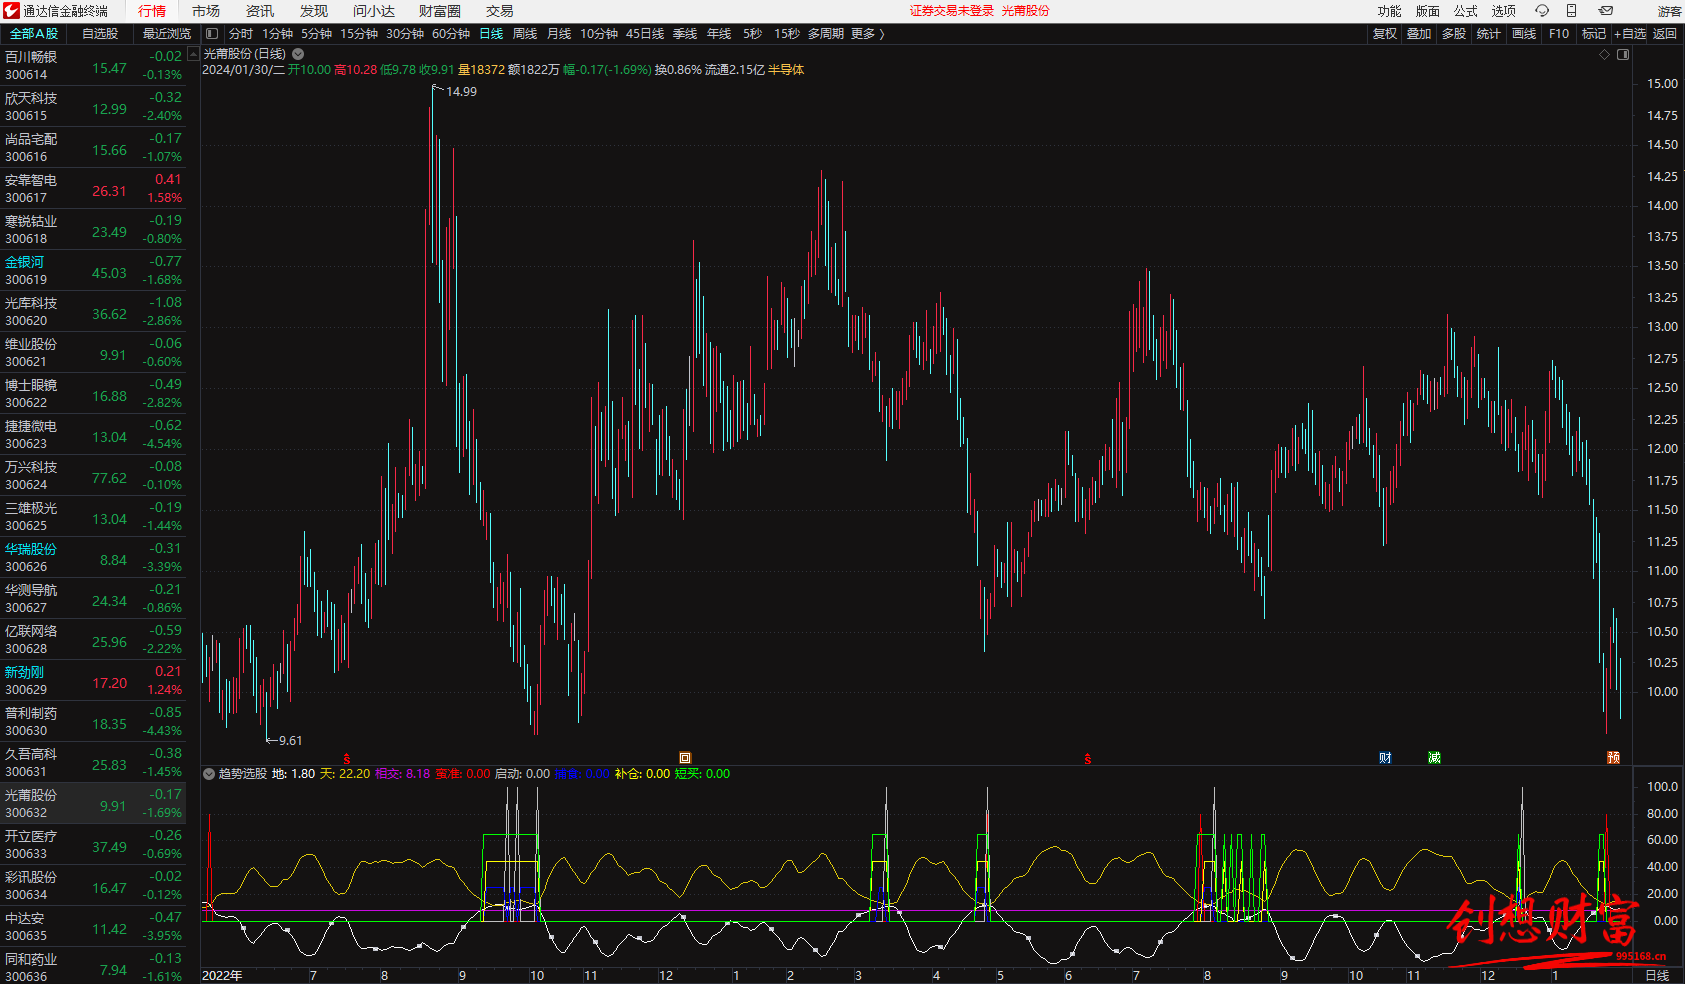Expand 更多 chart periods
Viewport: 1685px width, 984px height.
point(867,34)
